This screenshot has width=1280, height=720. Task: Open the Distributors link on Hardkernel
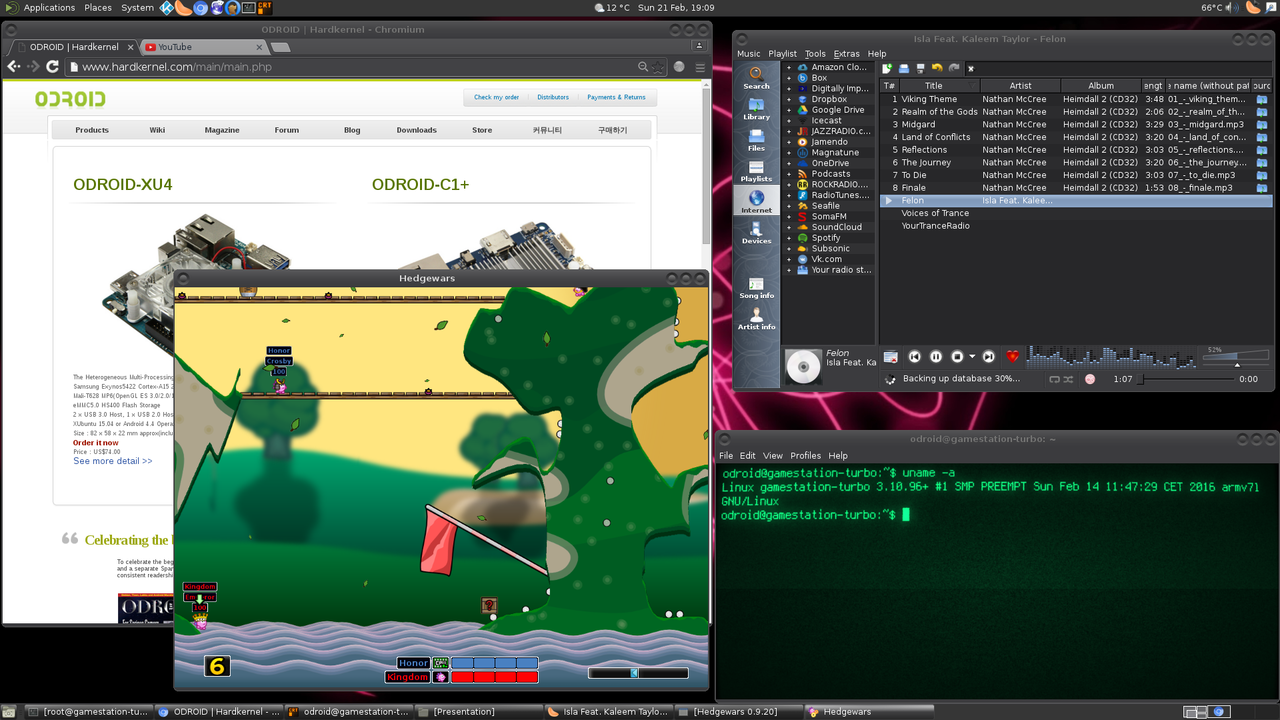tap(553, 97)
